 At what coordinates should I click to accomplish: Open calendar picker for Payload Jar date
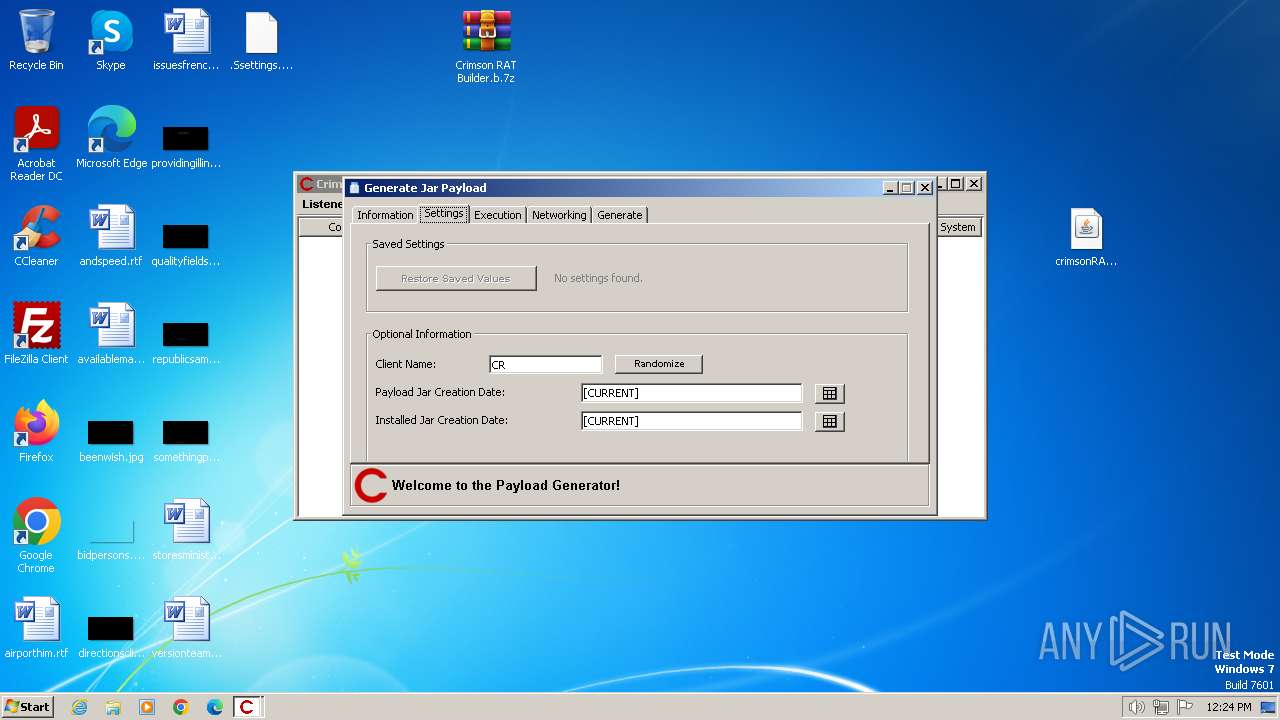(x=829, y=394)
